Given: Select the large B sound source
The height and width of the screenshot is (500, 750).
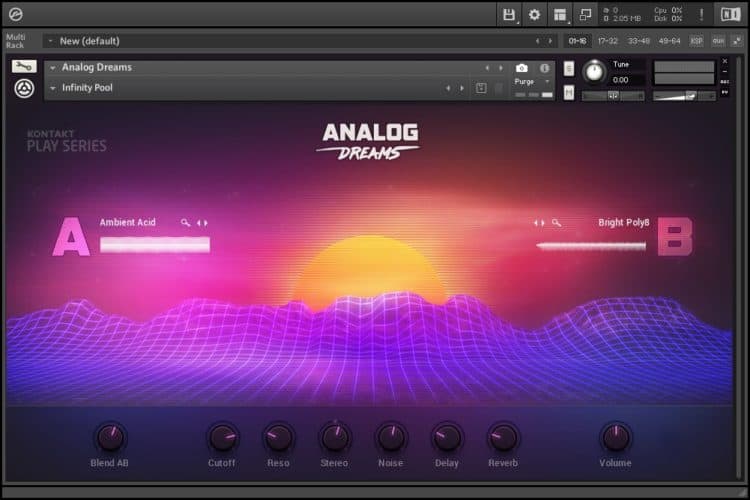Looking at the screenshot, I should tap(674, 239).
